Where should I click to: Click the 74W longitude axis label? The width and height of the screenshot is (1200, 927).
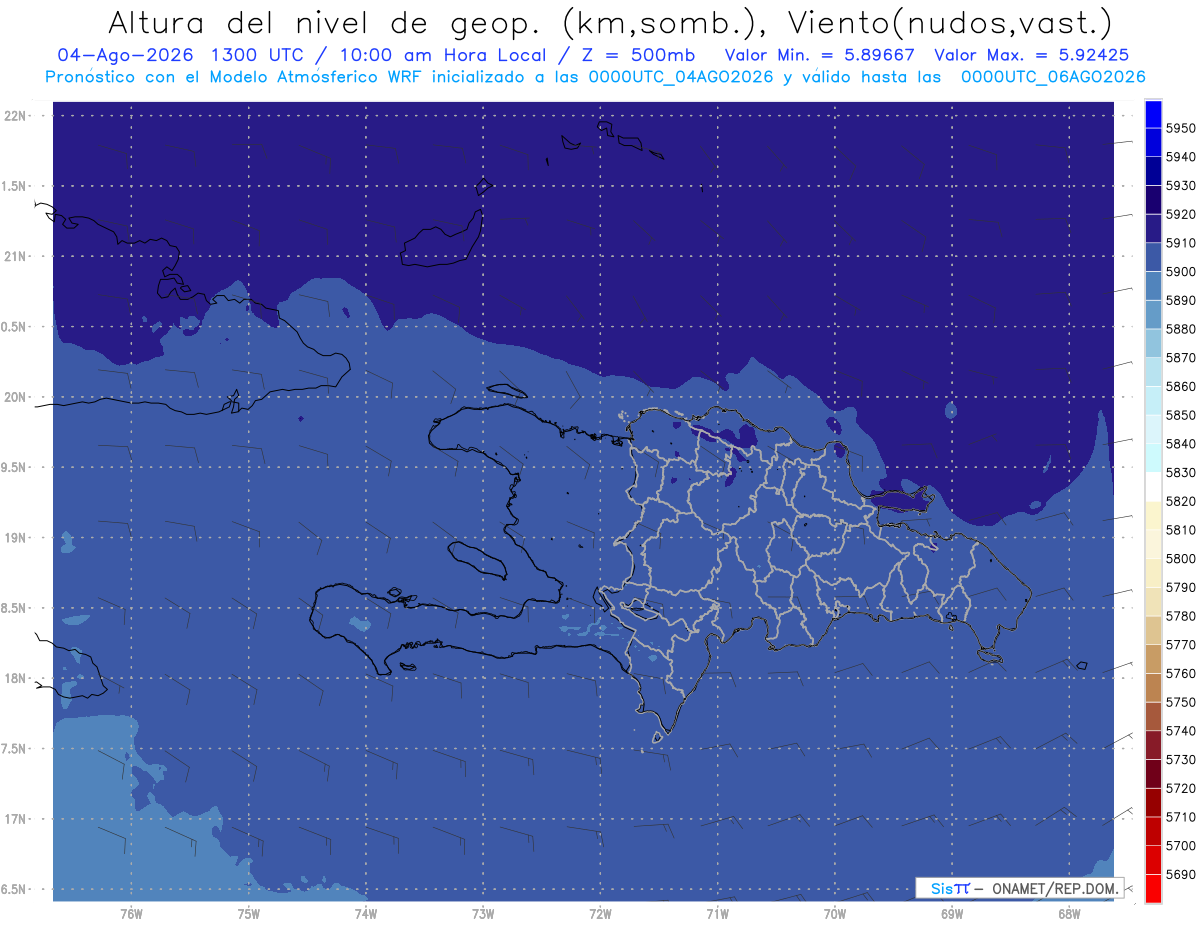[366, 913]
